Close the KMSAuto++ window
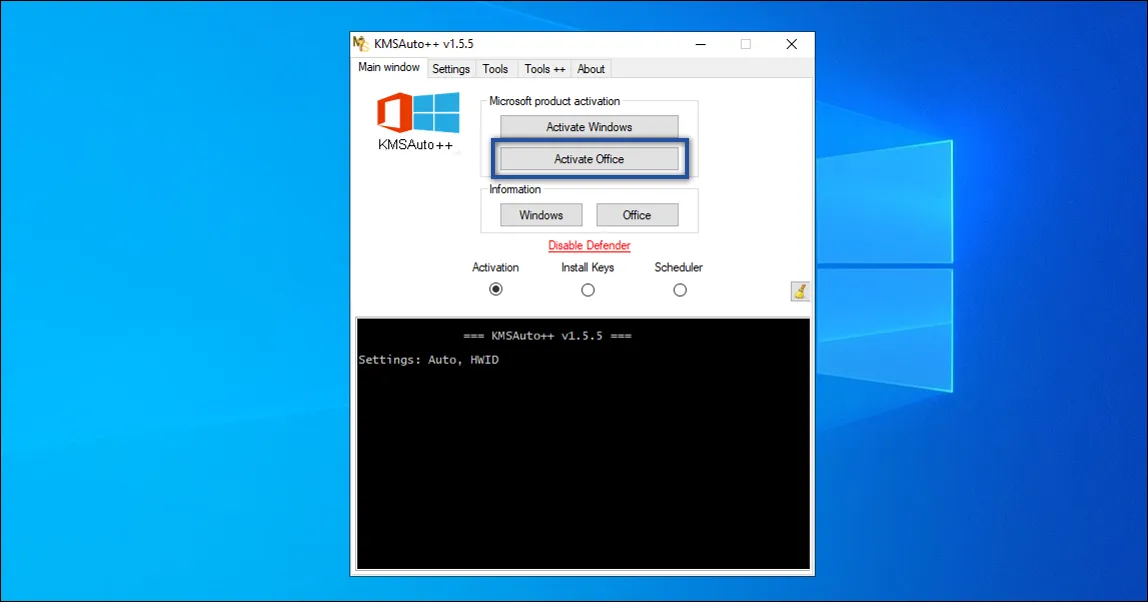This screenshot has height=602, width=1148. pos(791,44)
